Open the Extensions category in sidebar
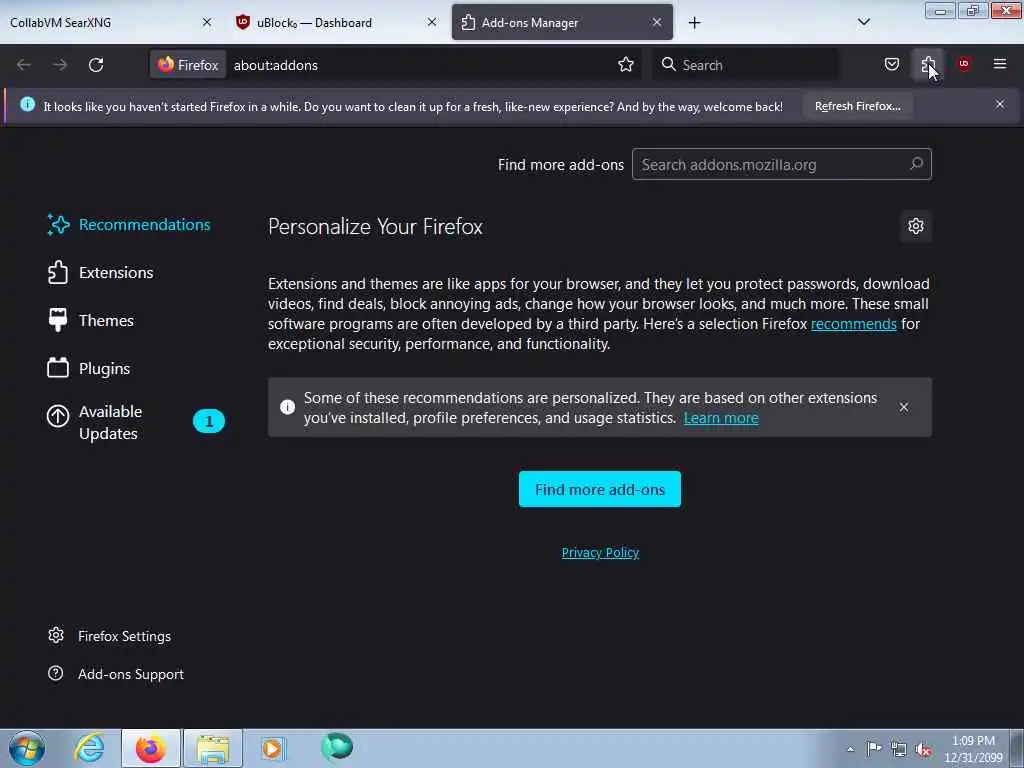 coord(101,272)
